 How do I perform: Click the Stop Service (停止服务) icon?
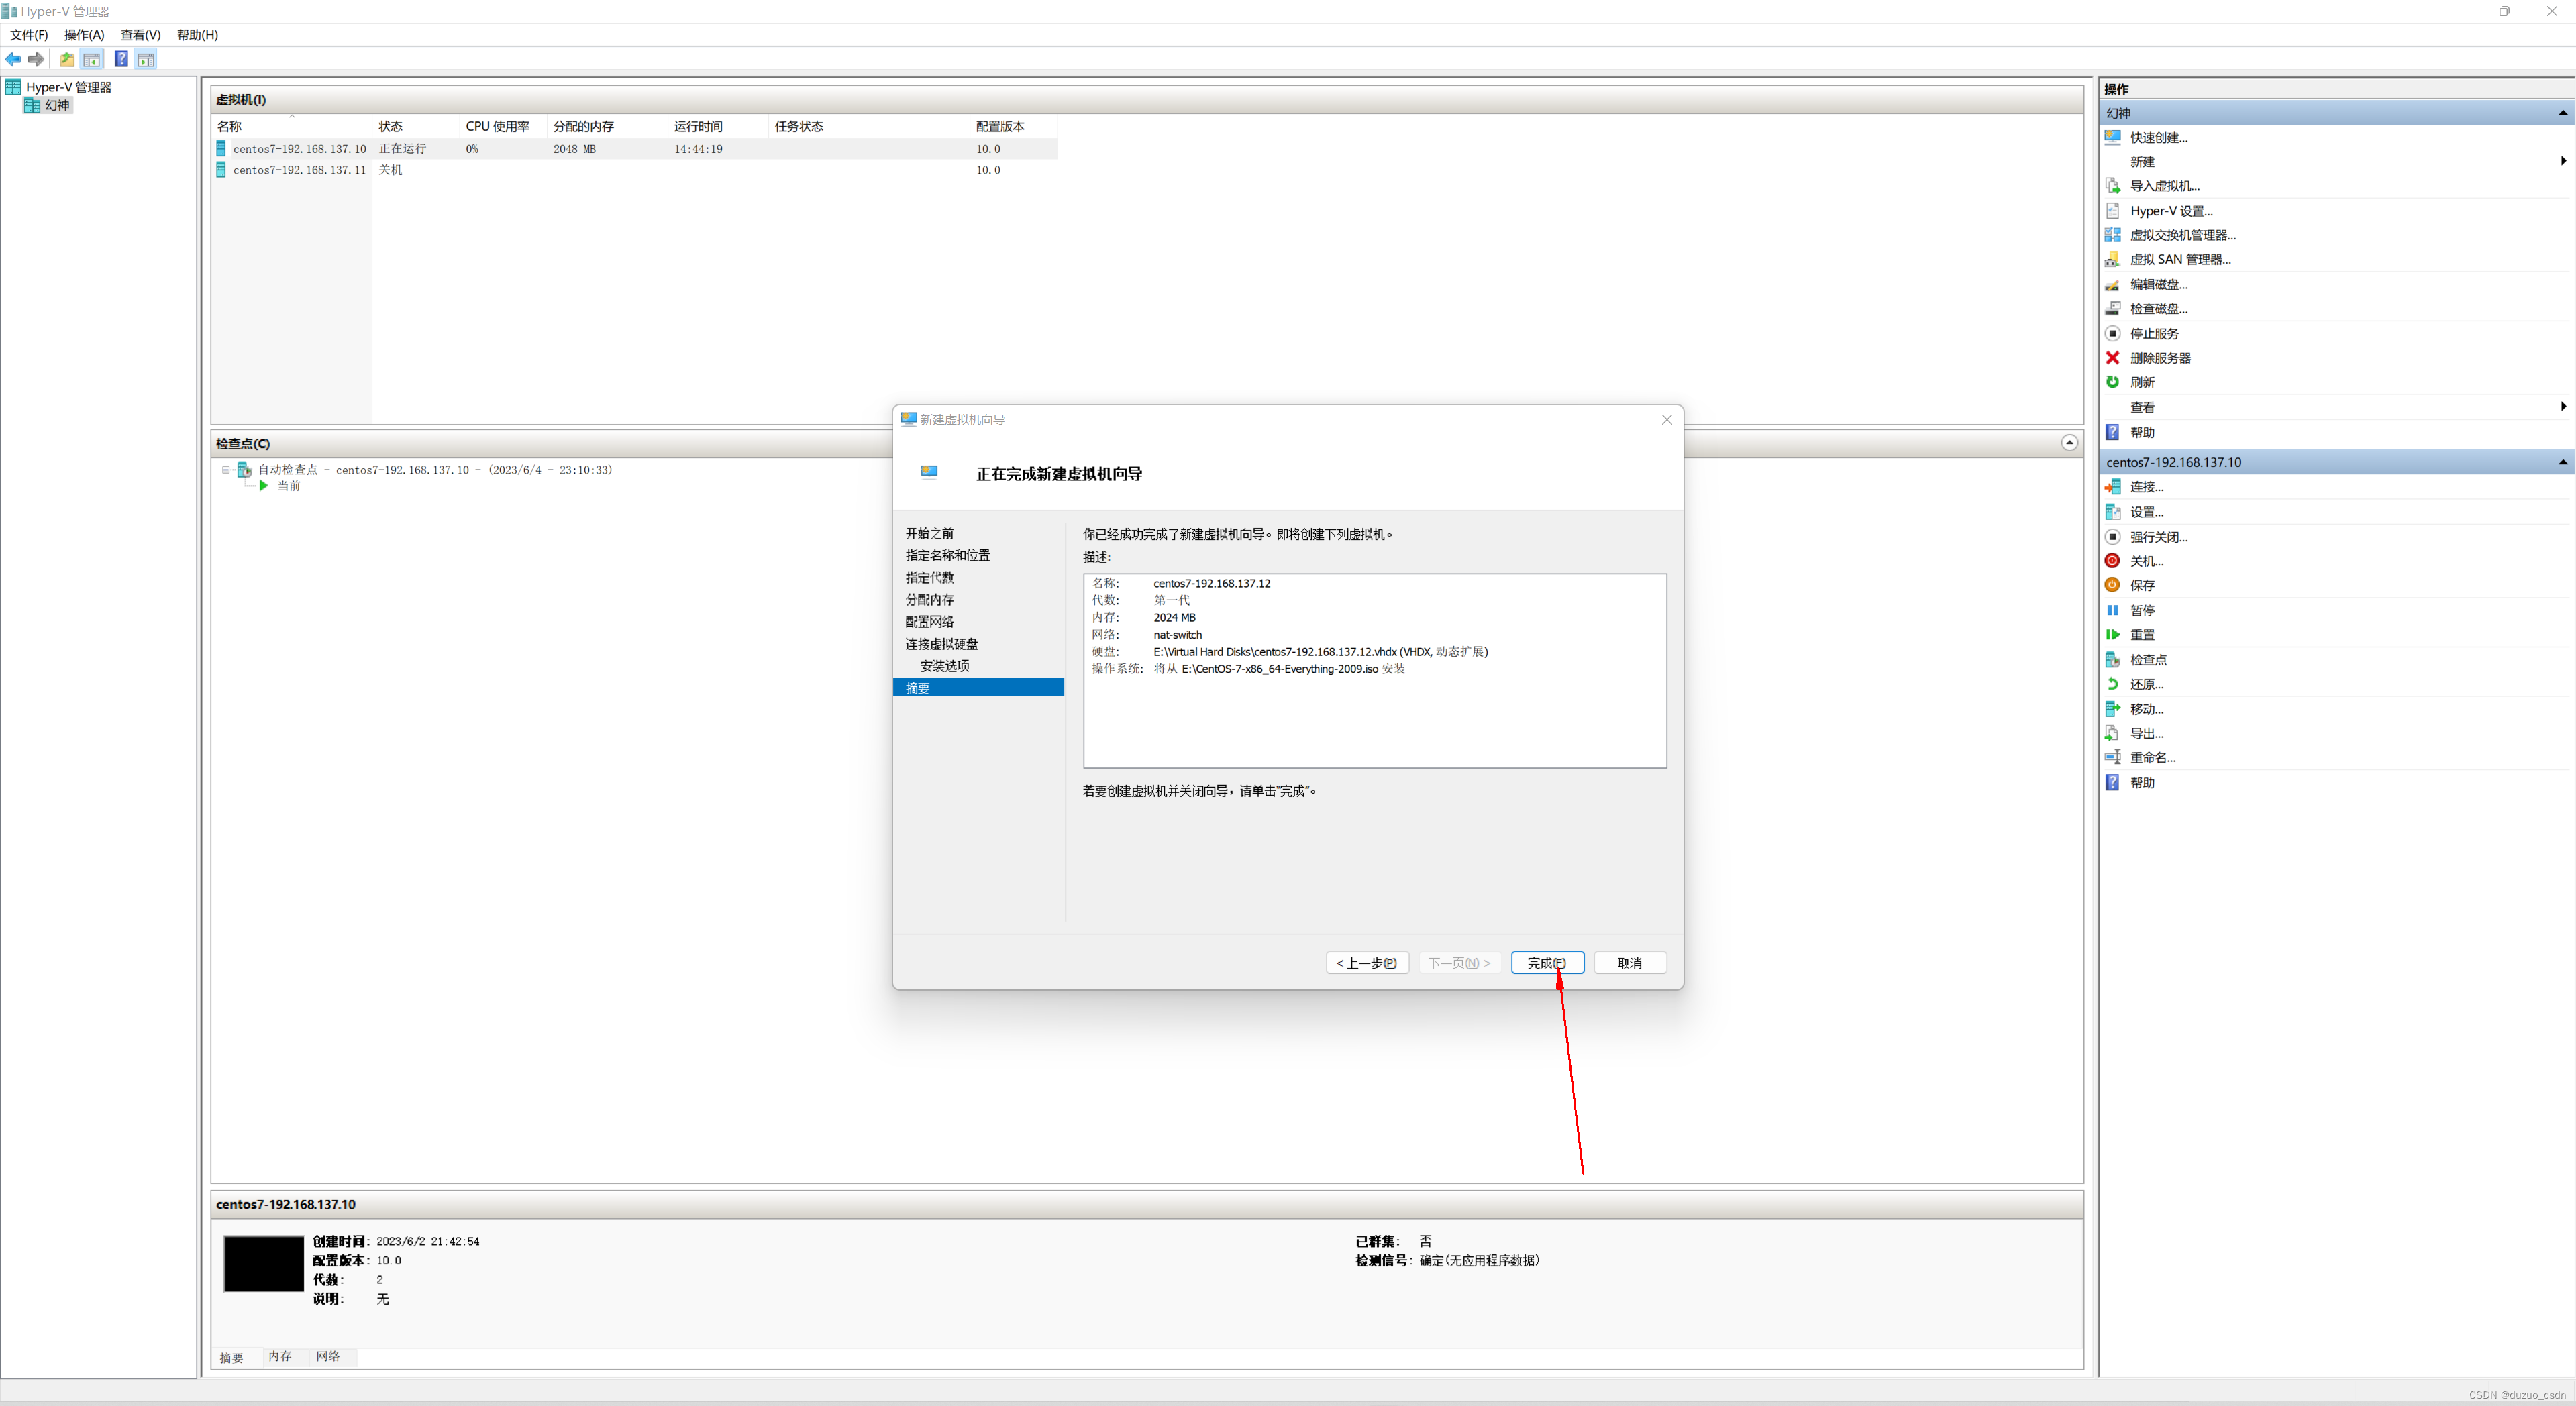(x=2112, y=333)
